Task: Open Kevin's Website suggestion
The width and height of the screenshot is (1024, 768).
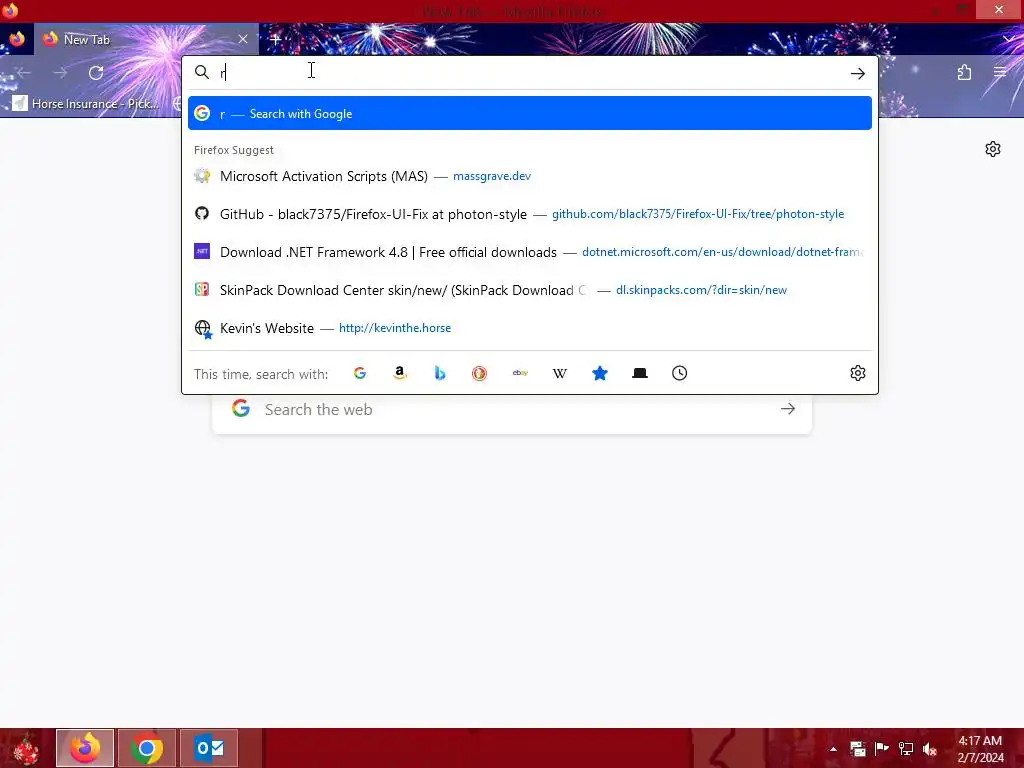Action: point(530,327)
